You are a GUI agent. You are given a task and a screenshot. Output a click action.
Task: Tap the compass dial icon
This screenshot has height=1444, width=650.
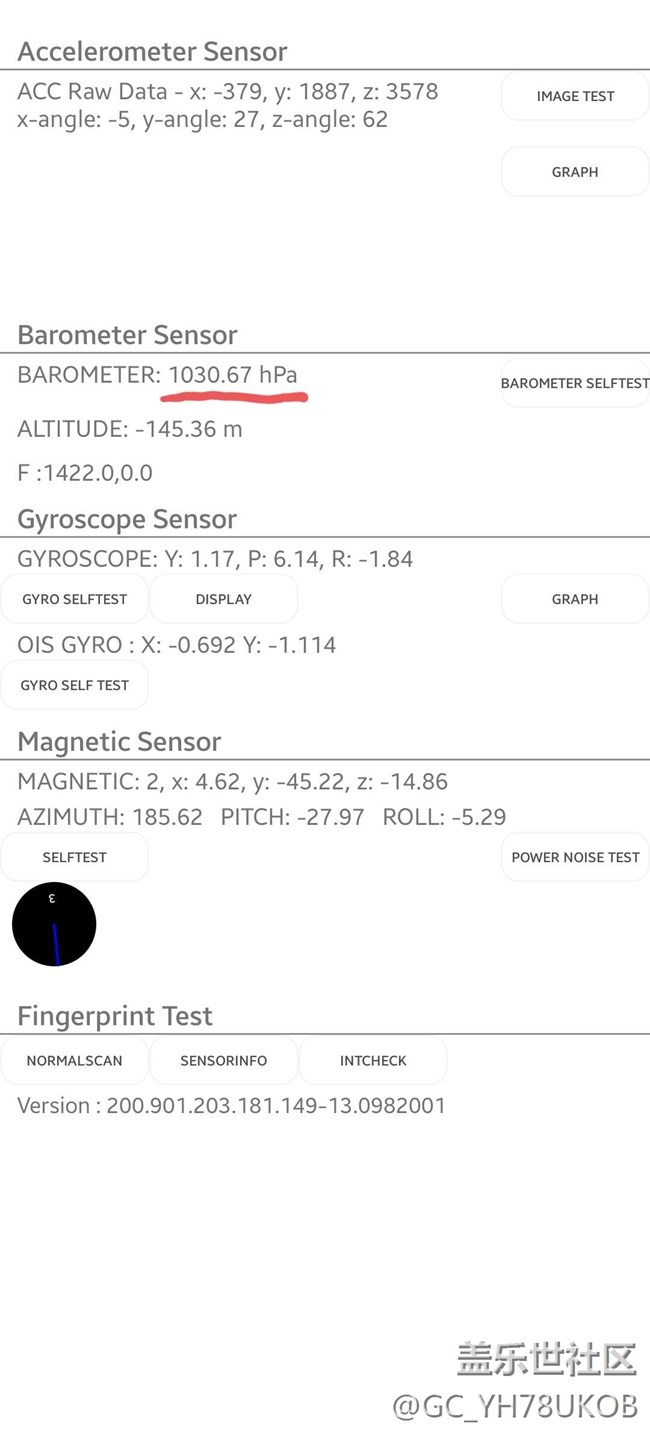point(54,924)
